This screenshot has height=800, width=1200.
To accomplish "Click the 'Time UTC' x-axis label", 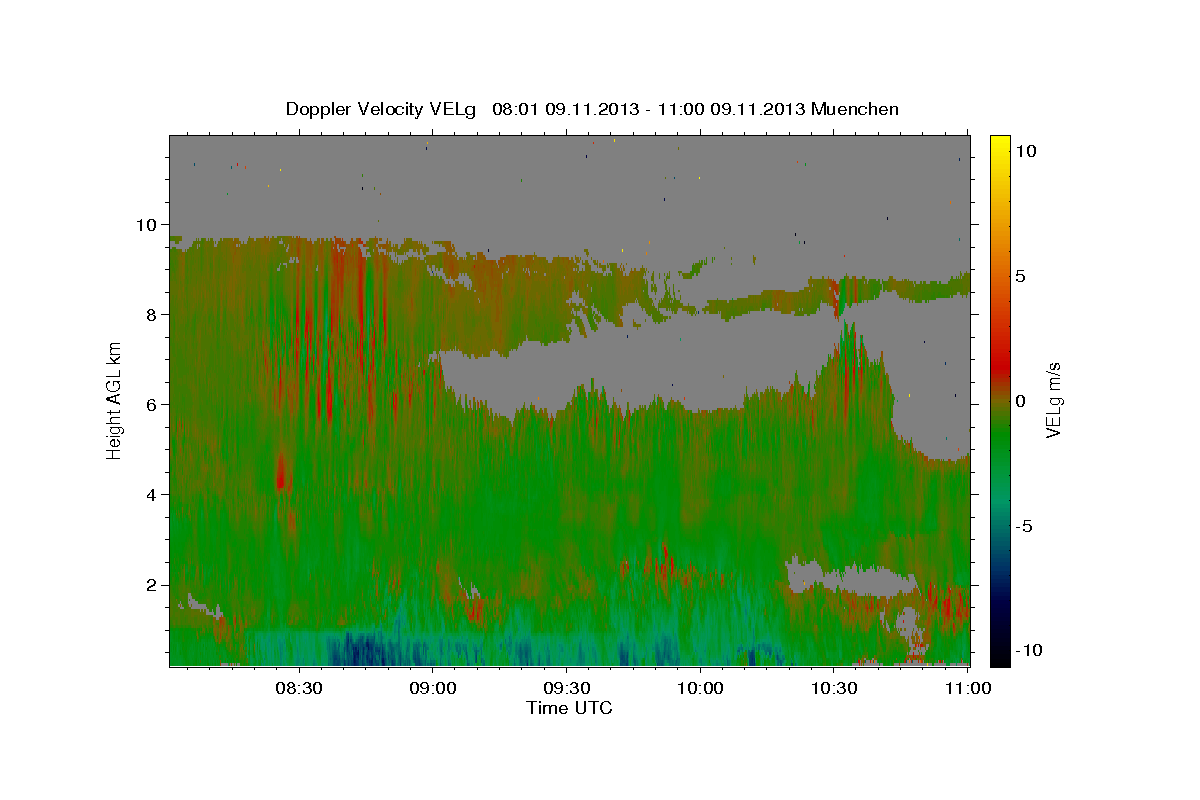I will [569, 708].
